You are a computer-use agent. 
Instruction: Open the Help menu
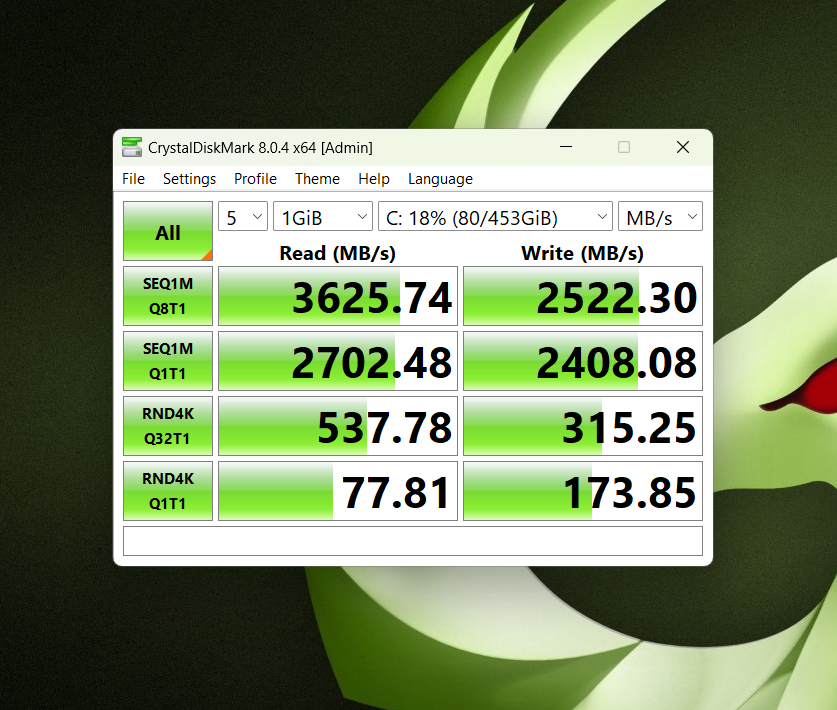point(374,179)
